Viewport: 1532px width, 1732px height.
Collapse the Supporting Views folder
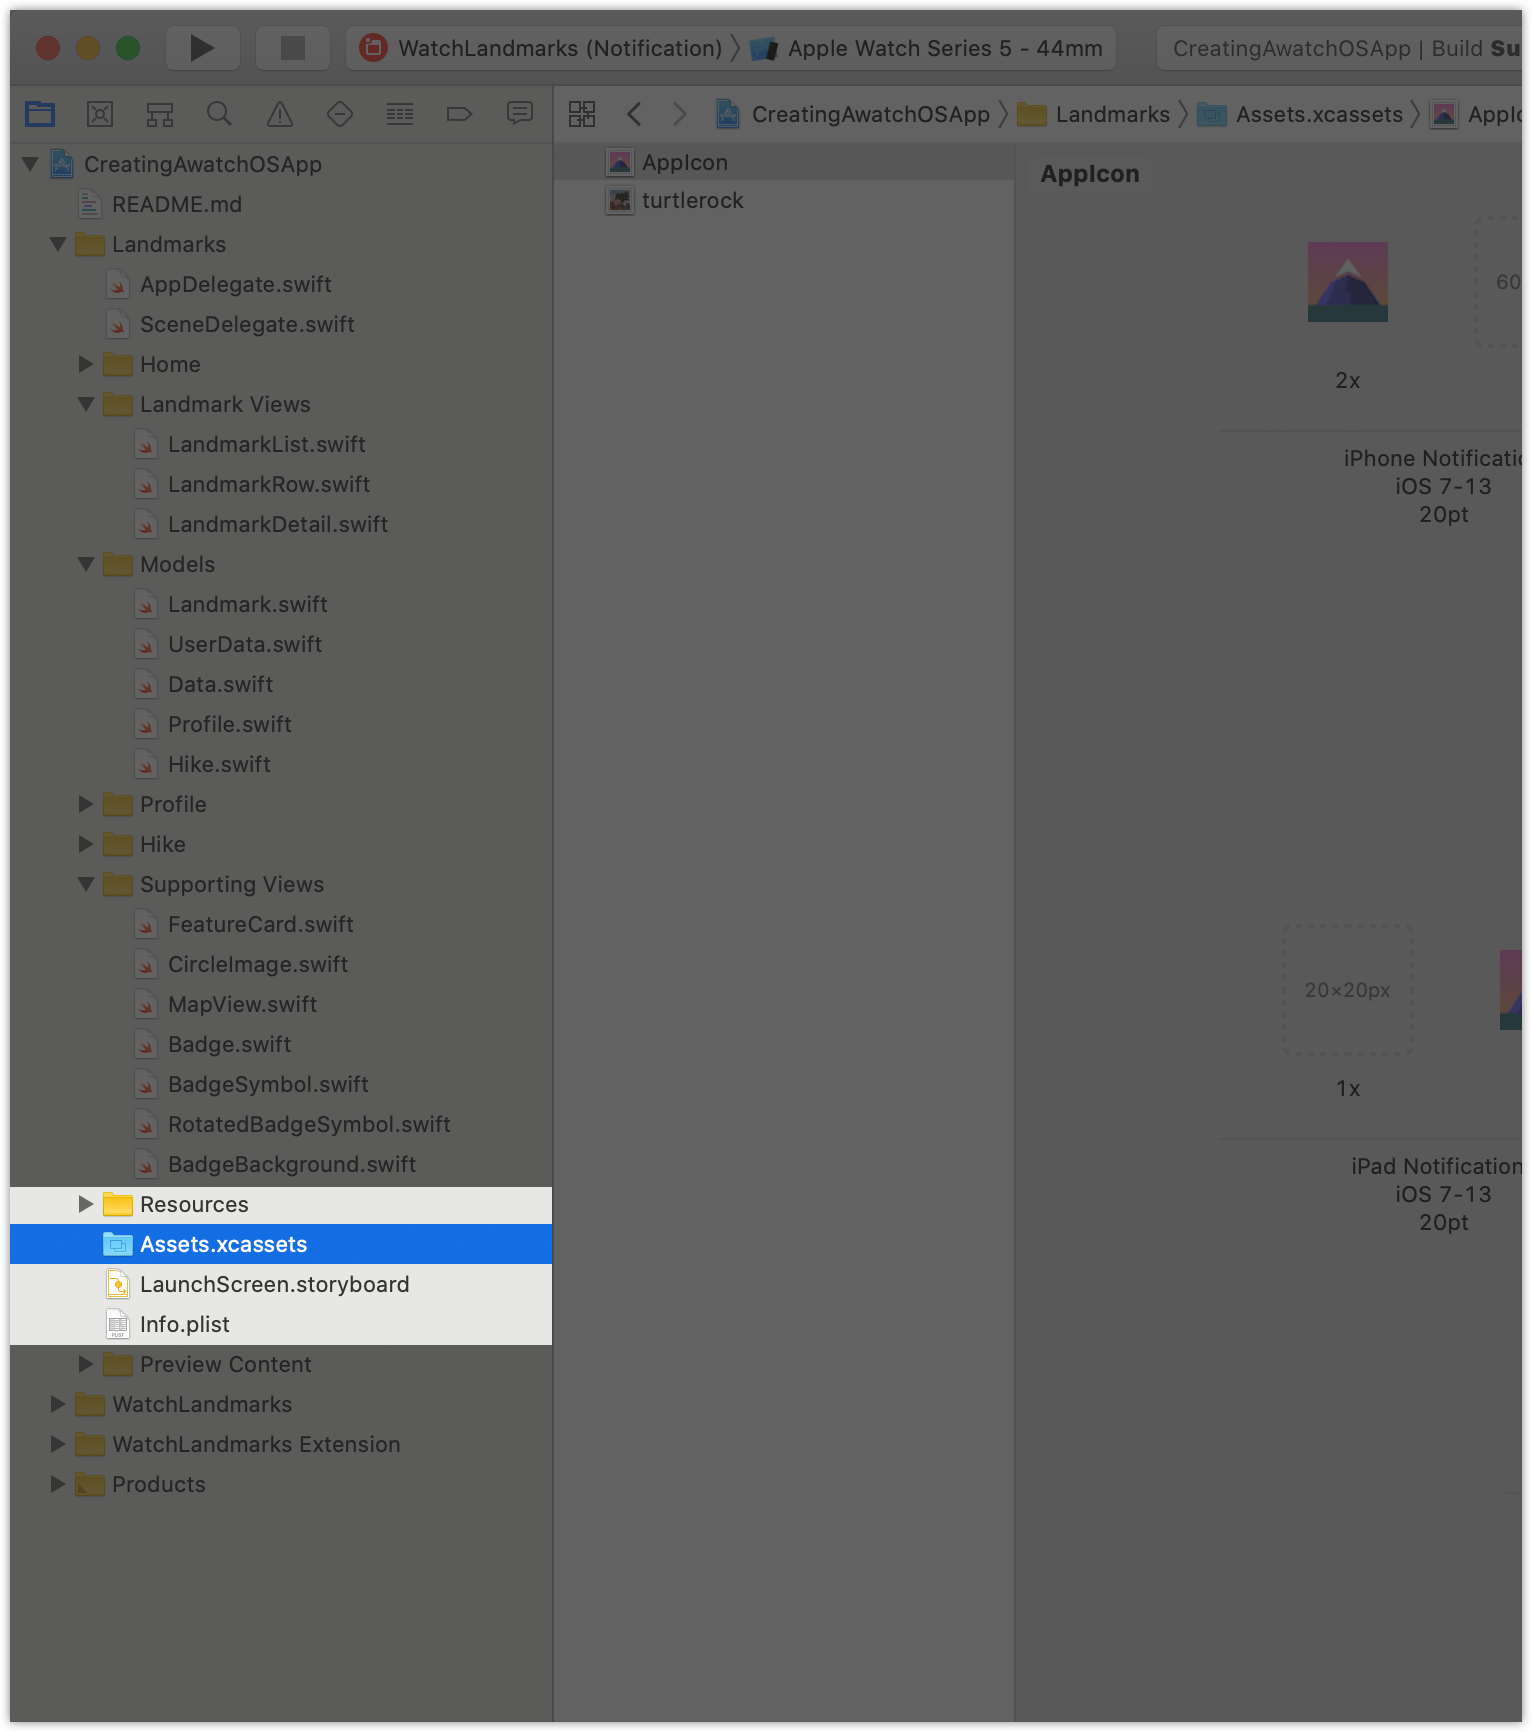point(86,883)
